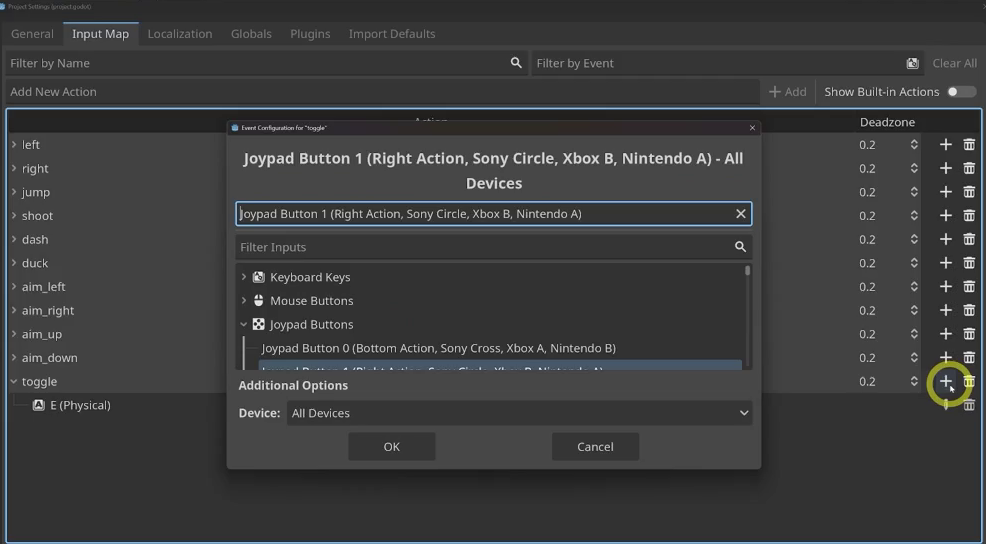Delete the dash action
Screen dimensions: 986x544
(969, 240)
